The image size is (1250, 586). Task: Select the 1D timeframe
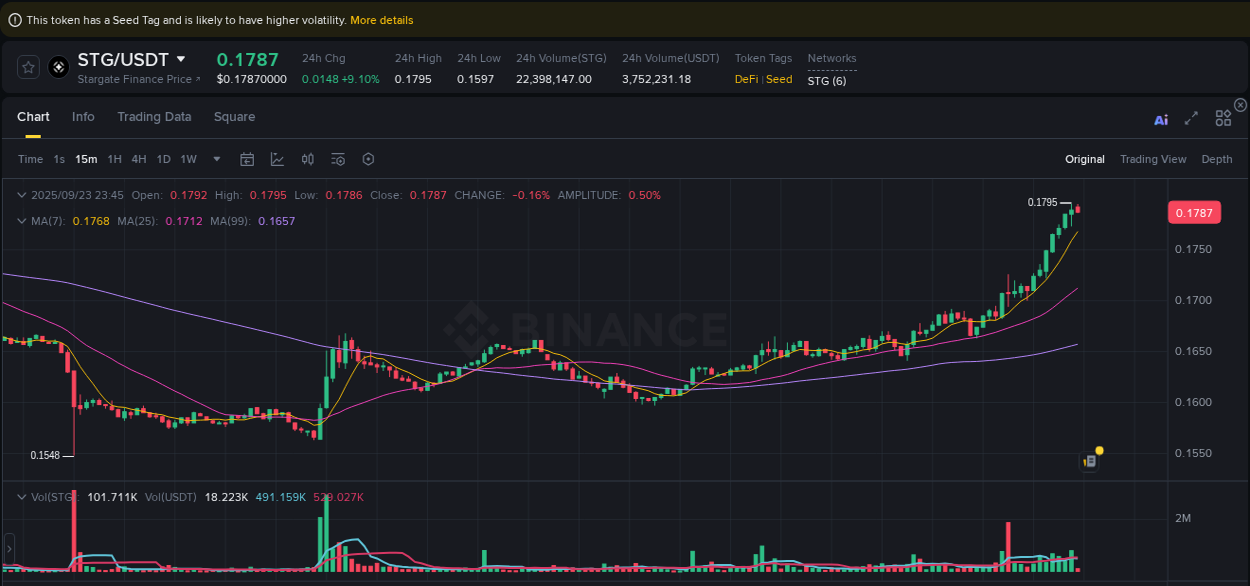pyautogui.click(x=163, y=159)
